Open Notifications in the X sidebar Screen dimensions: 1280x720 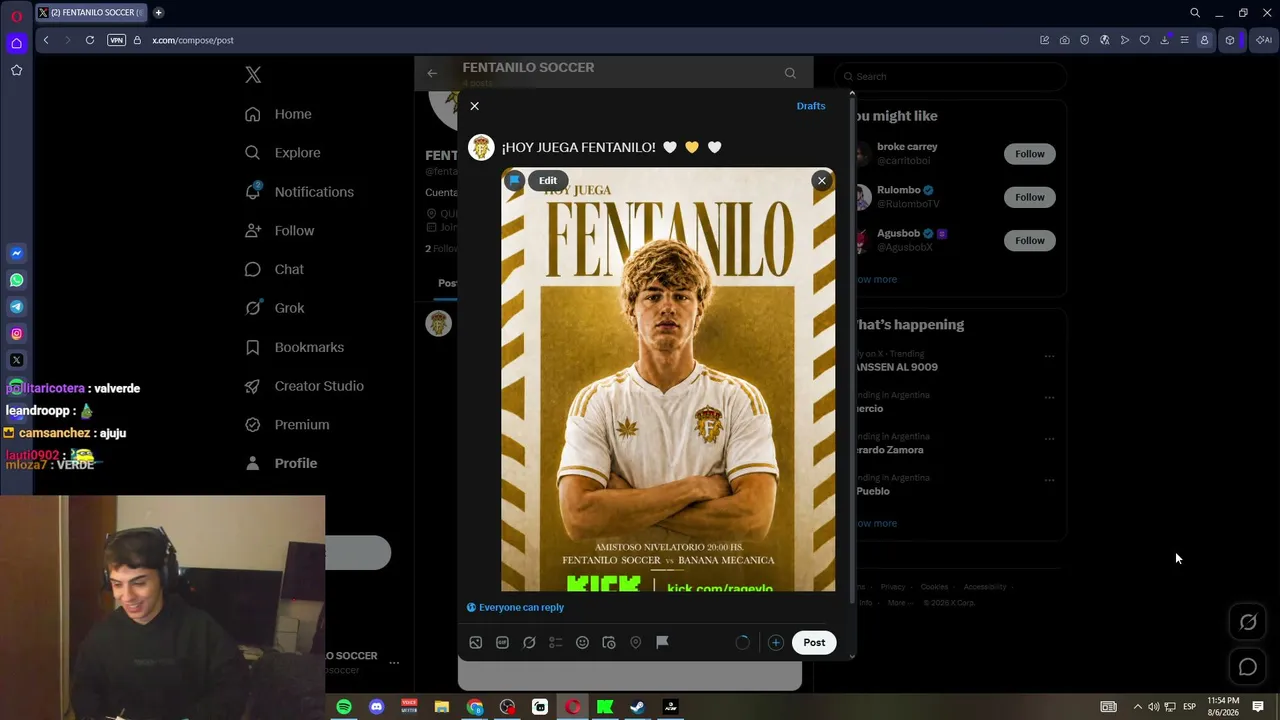[300, 192]
